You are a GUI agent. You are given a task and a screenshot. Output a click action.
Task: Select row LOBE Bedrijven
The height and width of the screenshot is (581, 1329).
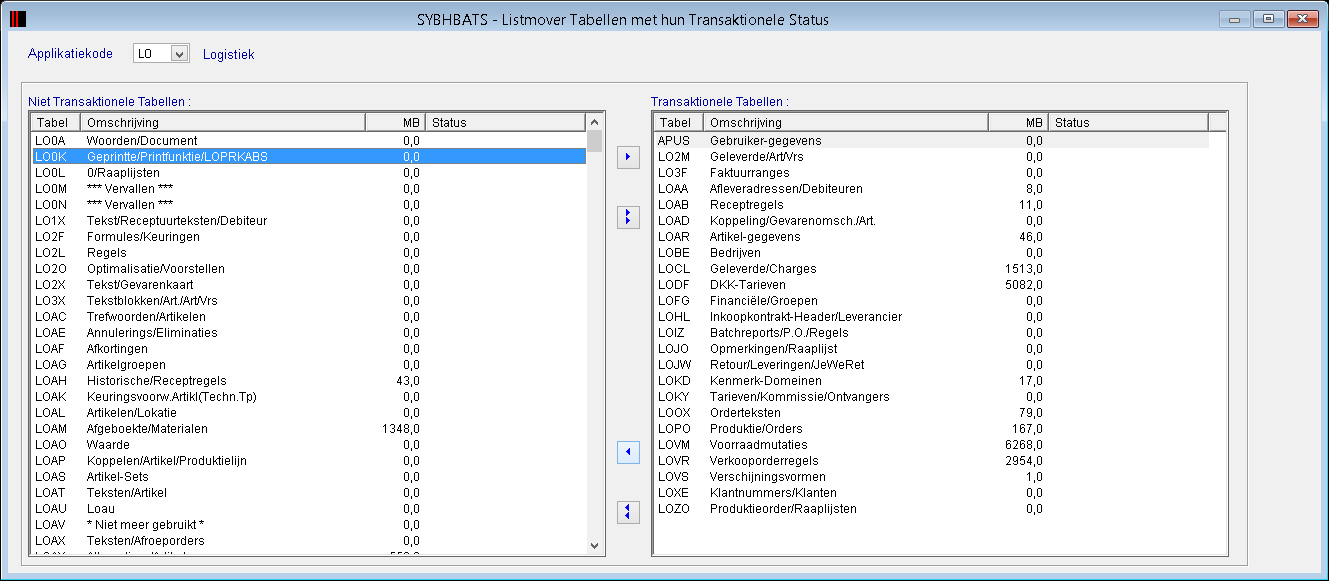[x=931, y=252]
